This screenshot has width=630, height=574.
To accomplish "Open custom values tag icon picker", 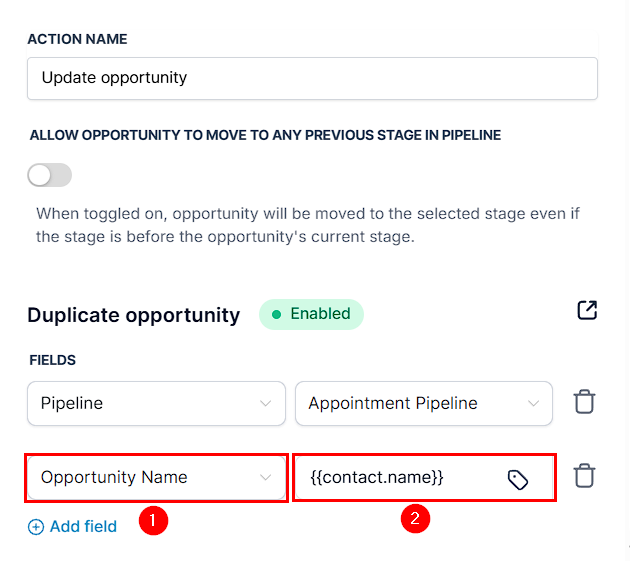I will tap(518, 479).
